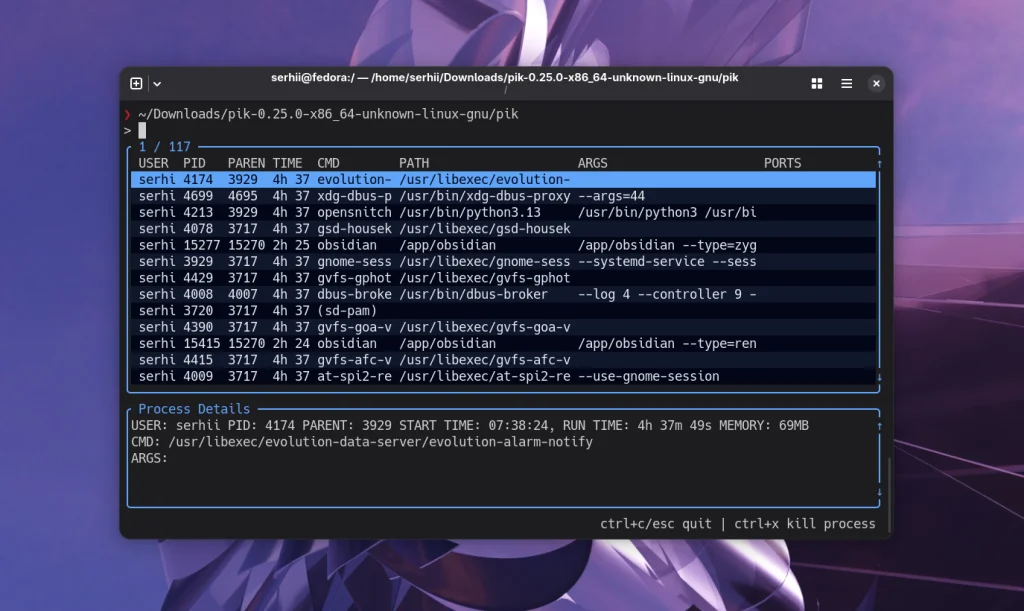The image size is (1024, 611).
Task: Select the at-spi2-registryd process row
Action: (400, 376)
